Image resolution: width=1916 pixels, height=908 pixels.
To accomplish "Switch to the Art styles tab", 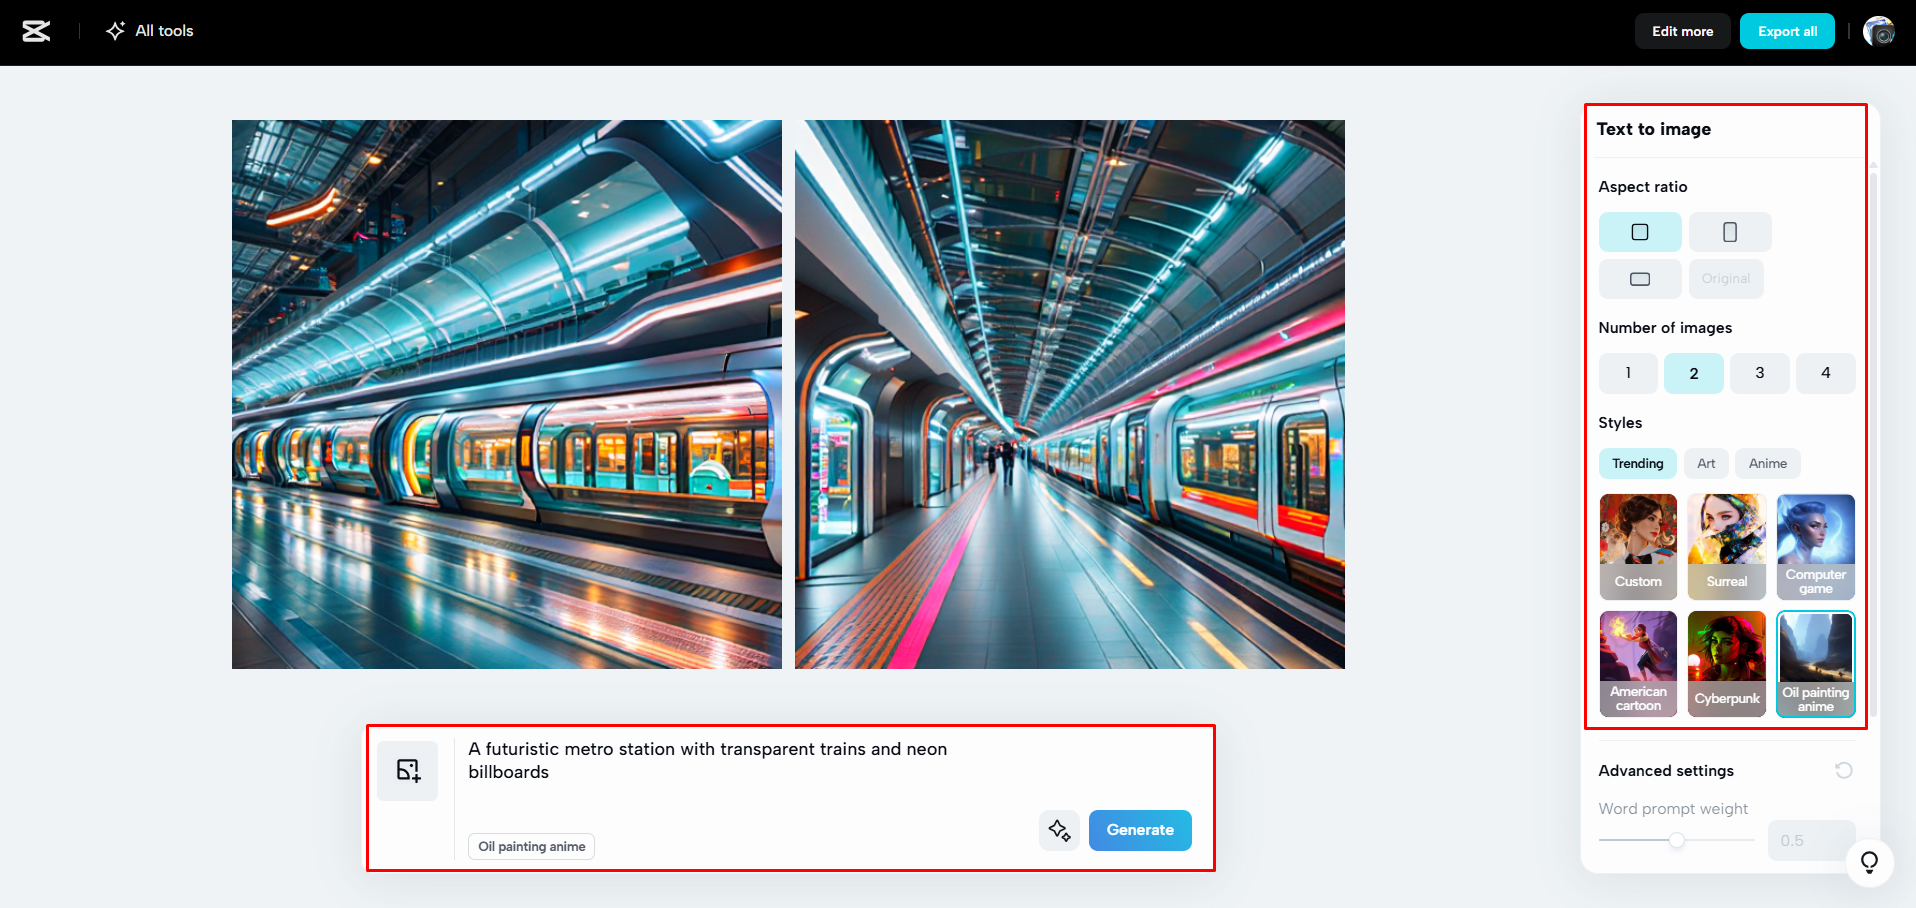I will tap(1706, 463).
